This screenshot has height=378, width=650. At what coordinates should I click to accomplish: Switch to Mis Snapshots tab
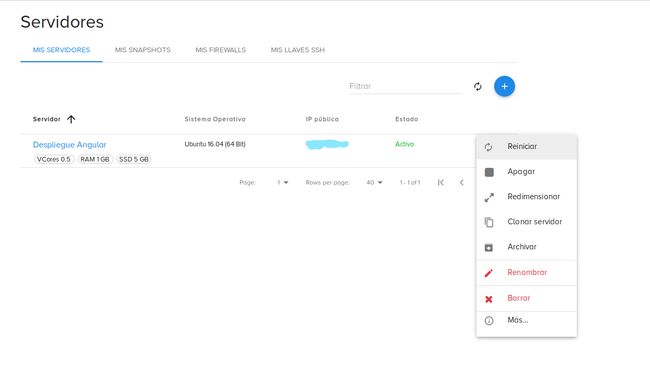(x=143, y=50)
